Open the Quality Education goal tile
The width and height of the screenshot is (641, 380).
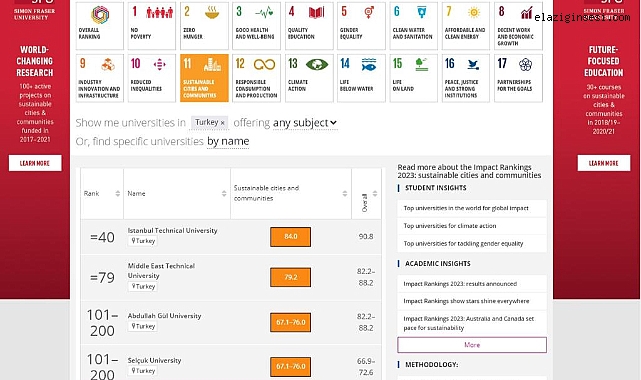[309, 26]
